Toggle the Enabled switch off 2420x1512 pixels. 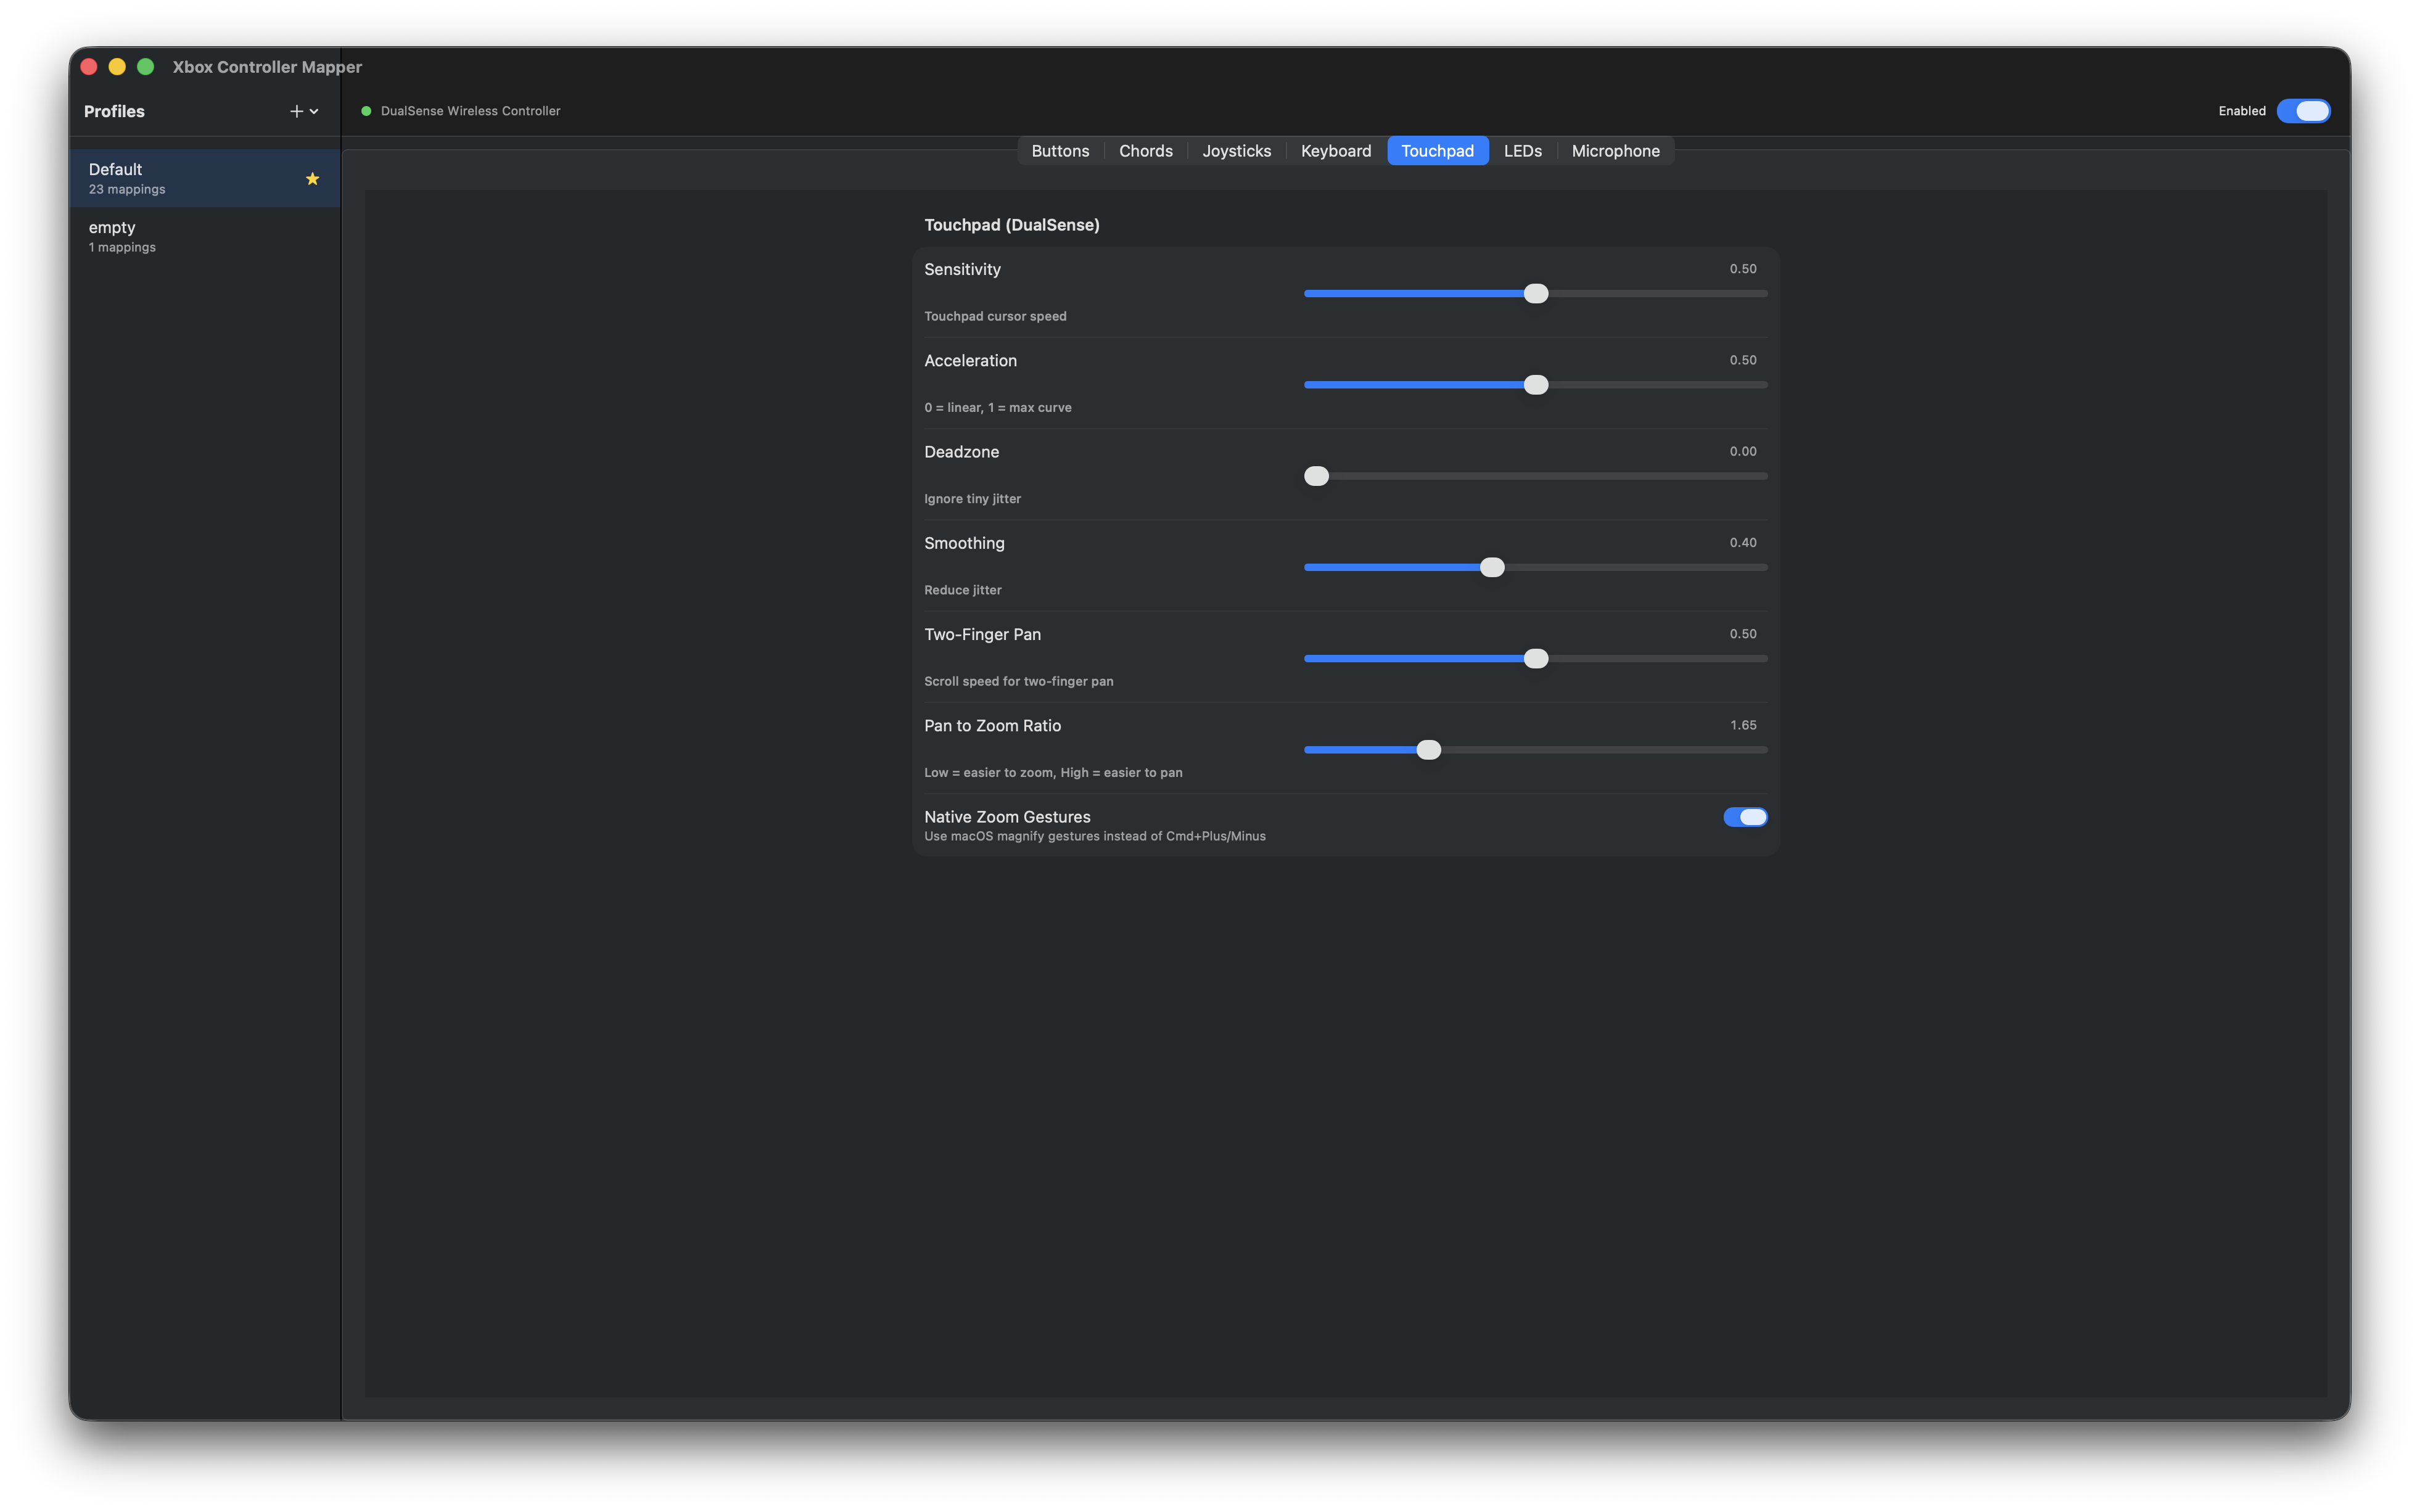[x=2304, y=111]
